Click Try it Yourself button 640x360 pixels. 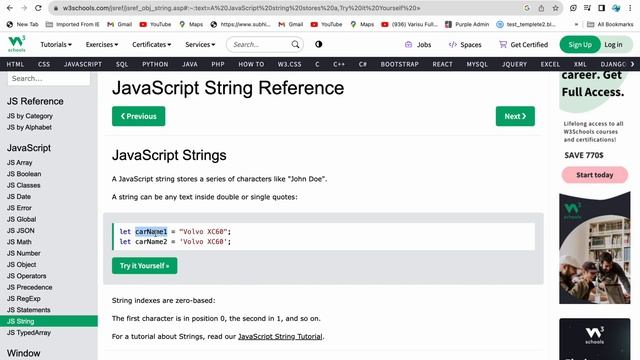[144, 266]
